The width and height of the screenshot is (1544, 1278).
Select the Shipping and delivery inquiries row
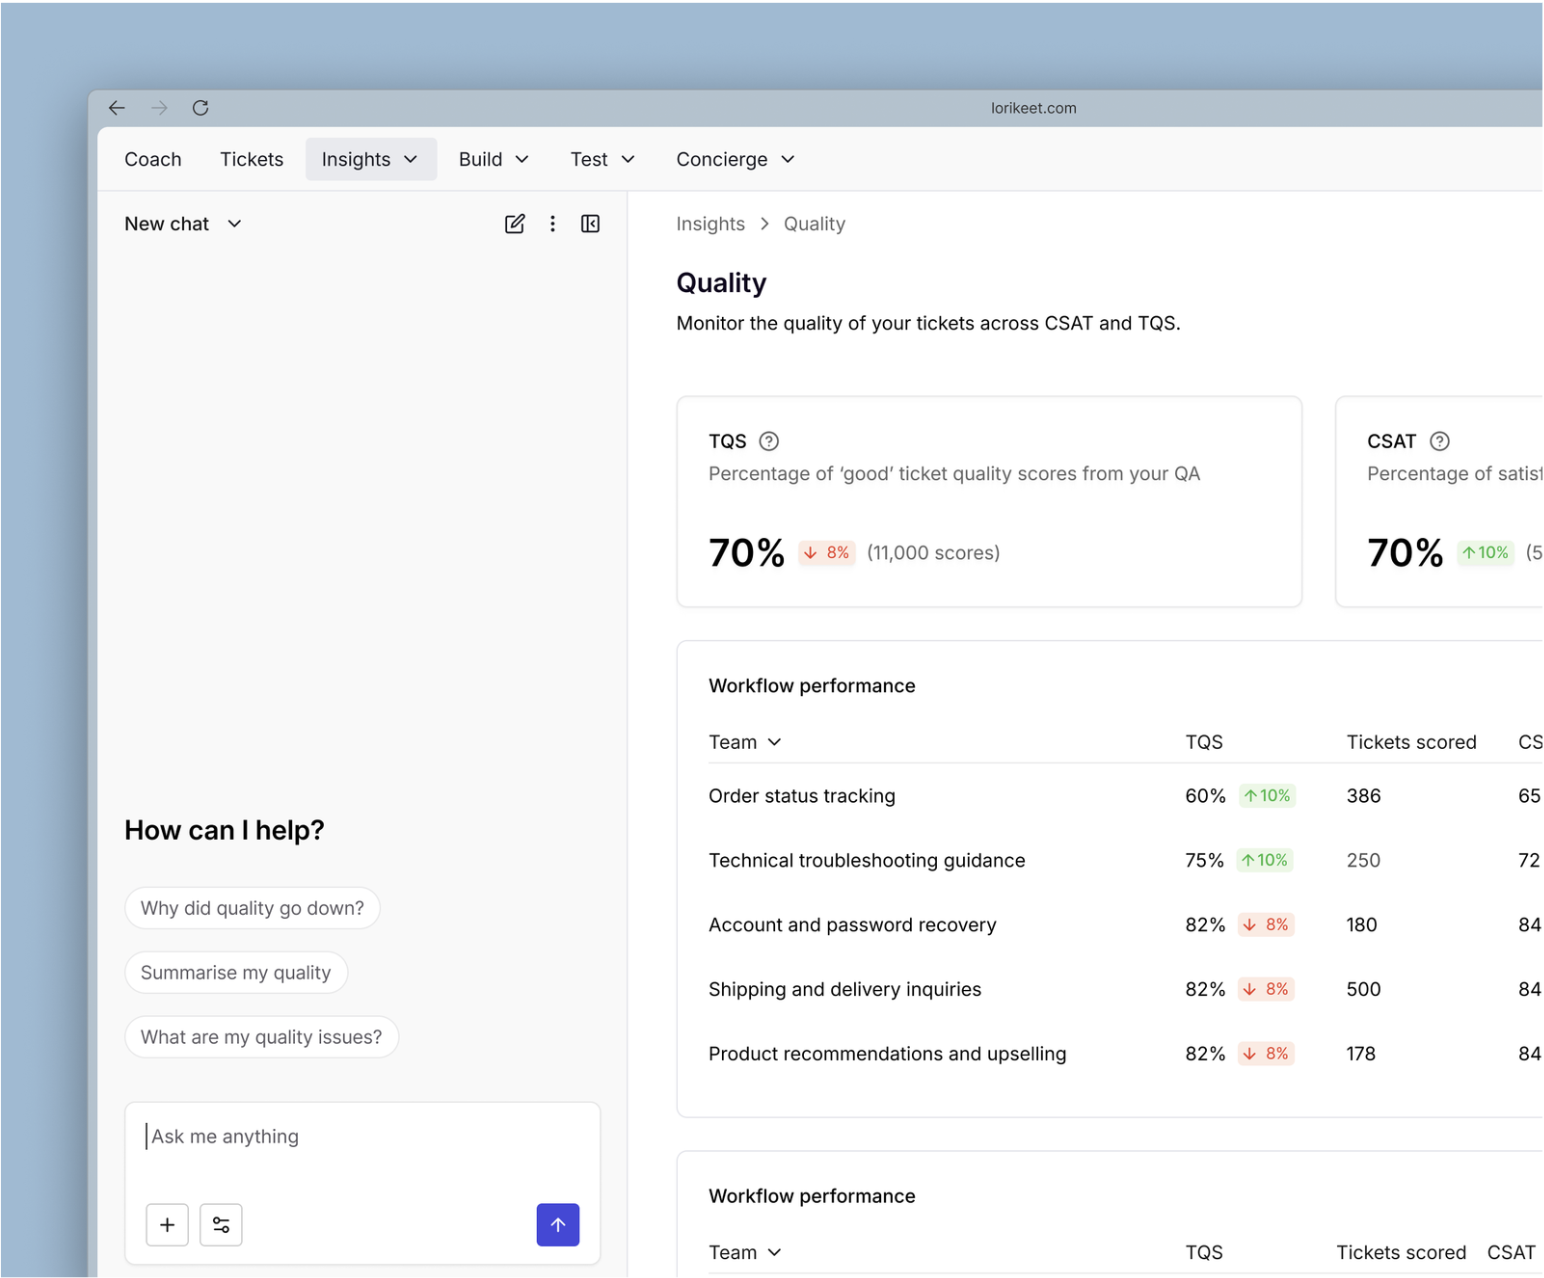click(x=1125, y=989)
